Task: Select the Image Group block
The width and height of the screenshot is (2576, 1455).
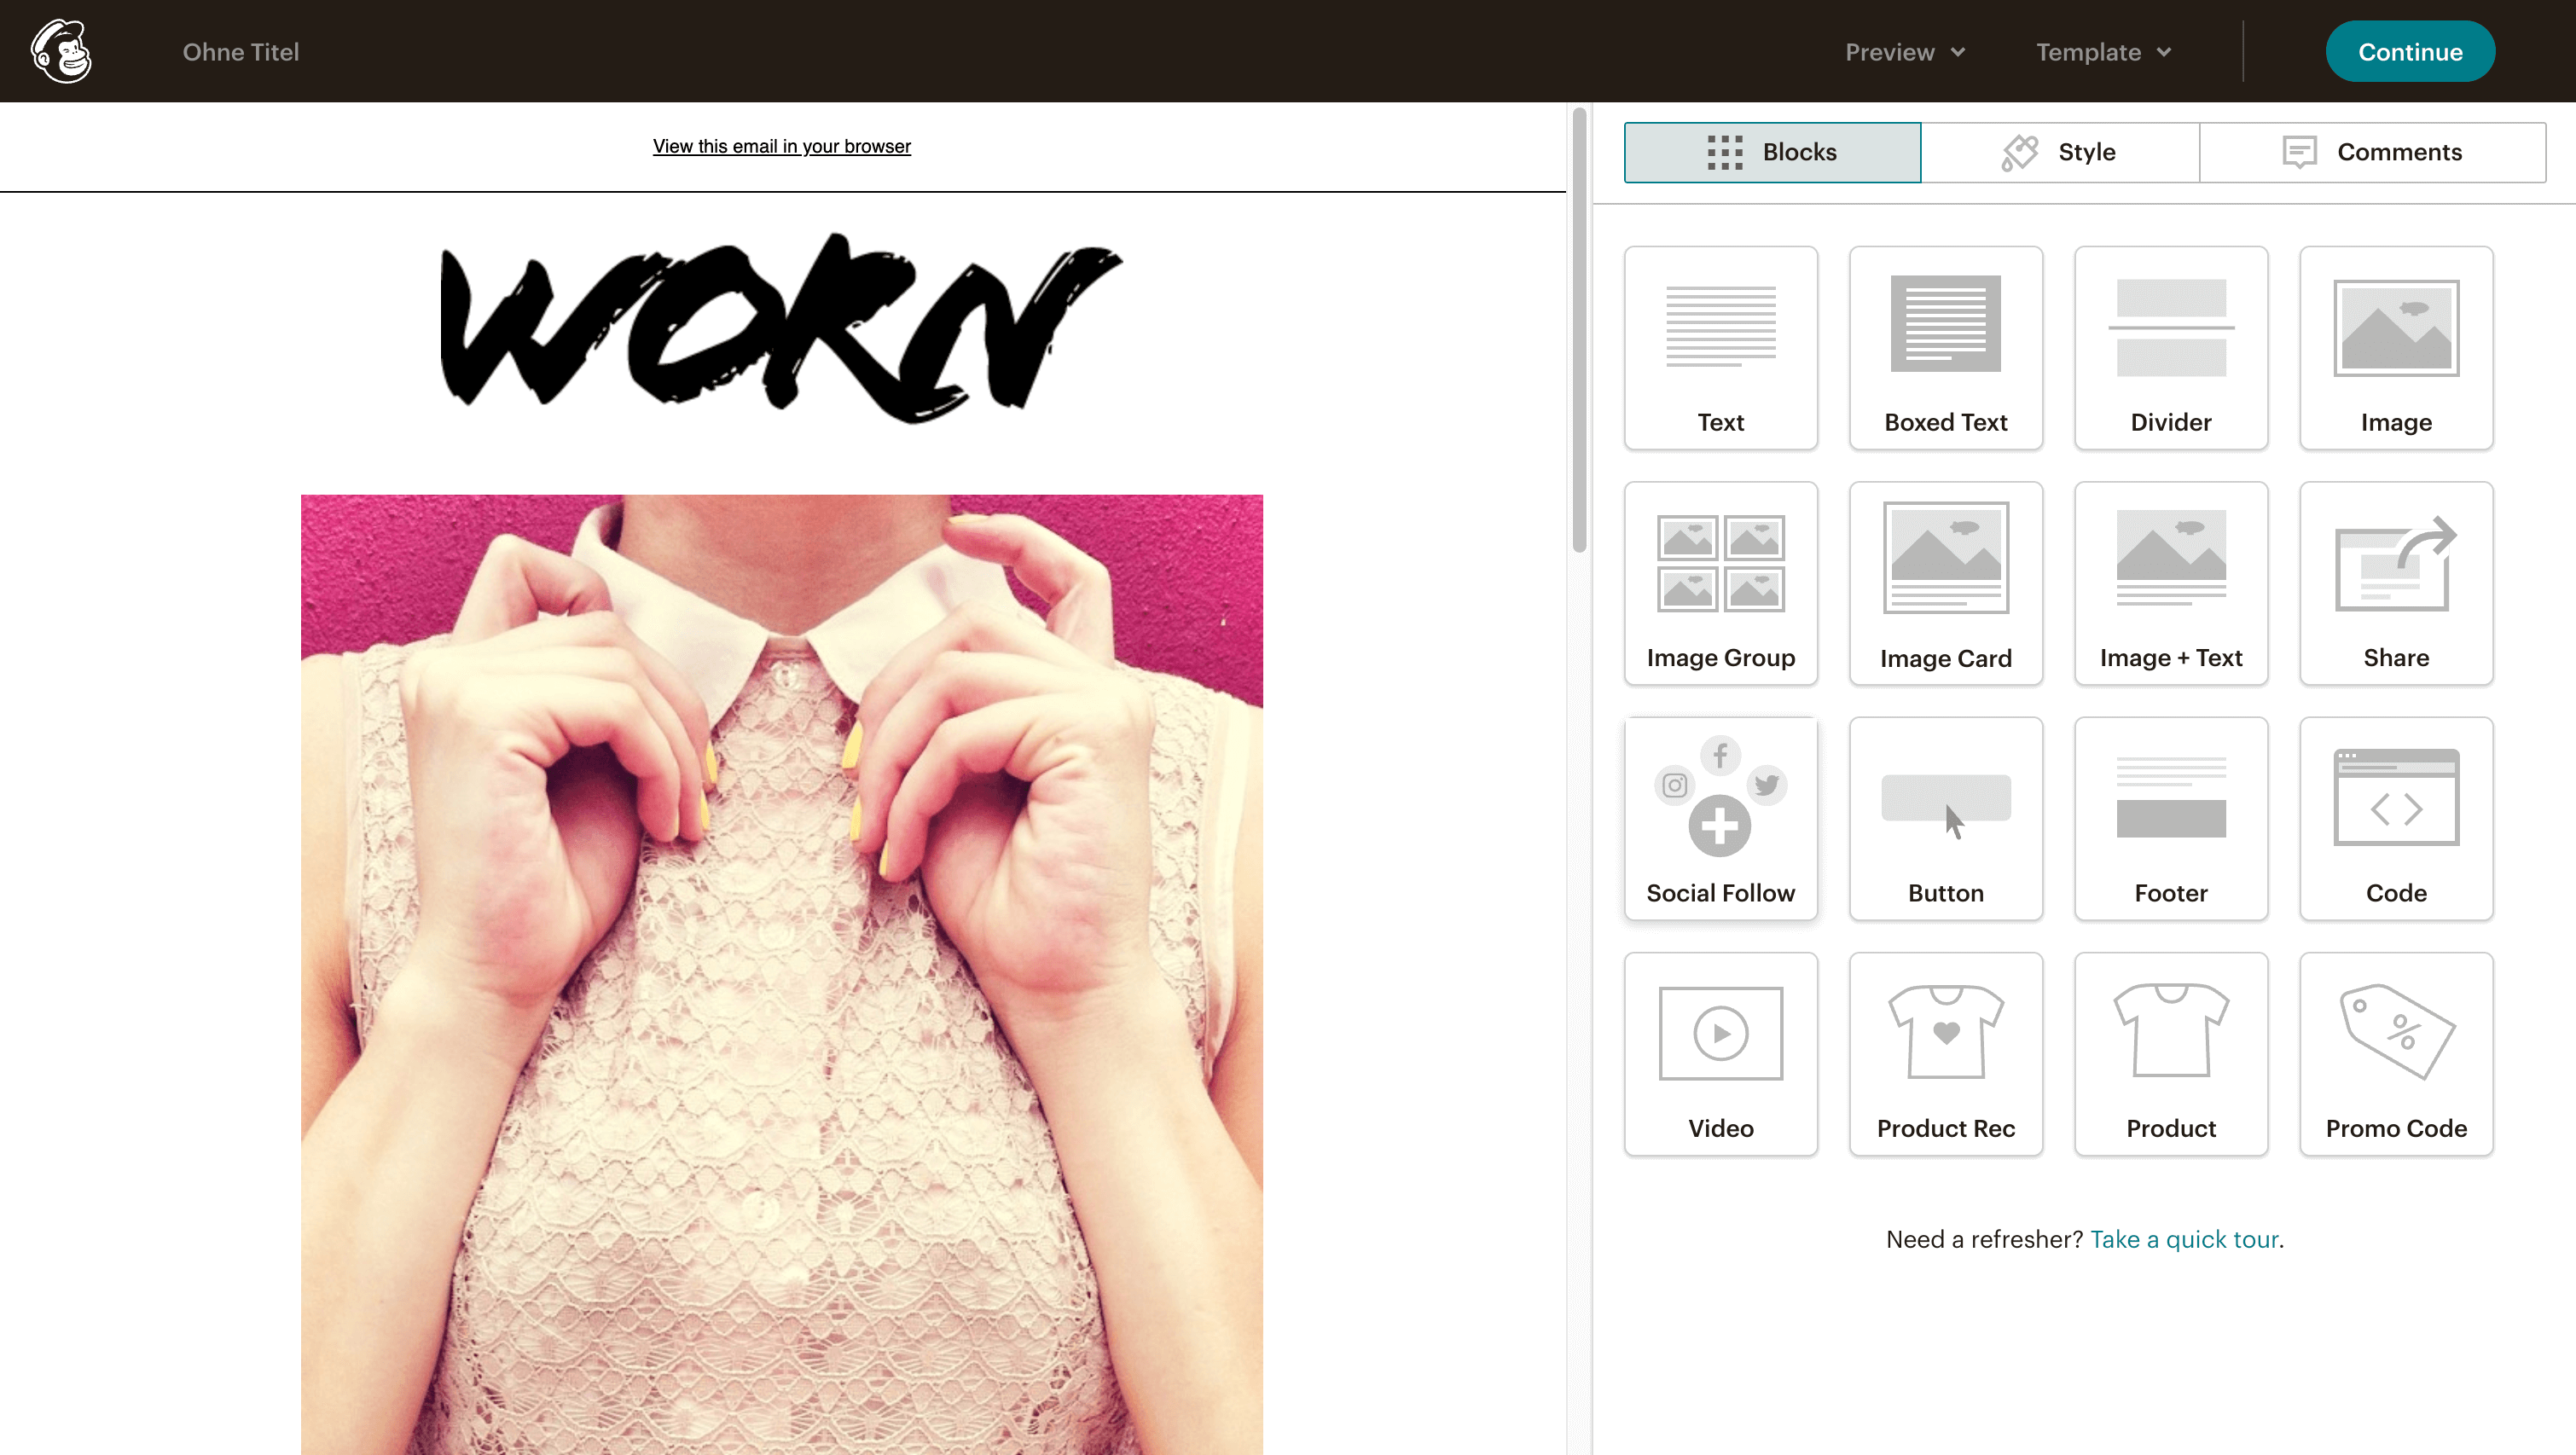Action: tap(1720, 583)
